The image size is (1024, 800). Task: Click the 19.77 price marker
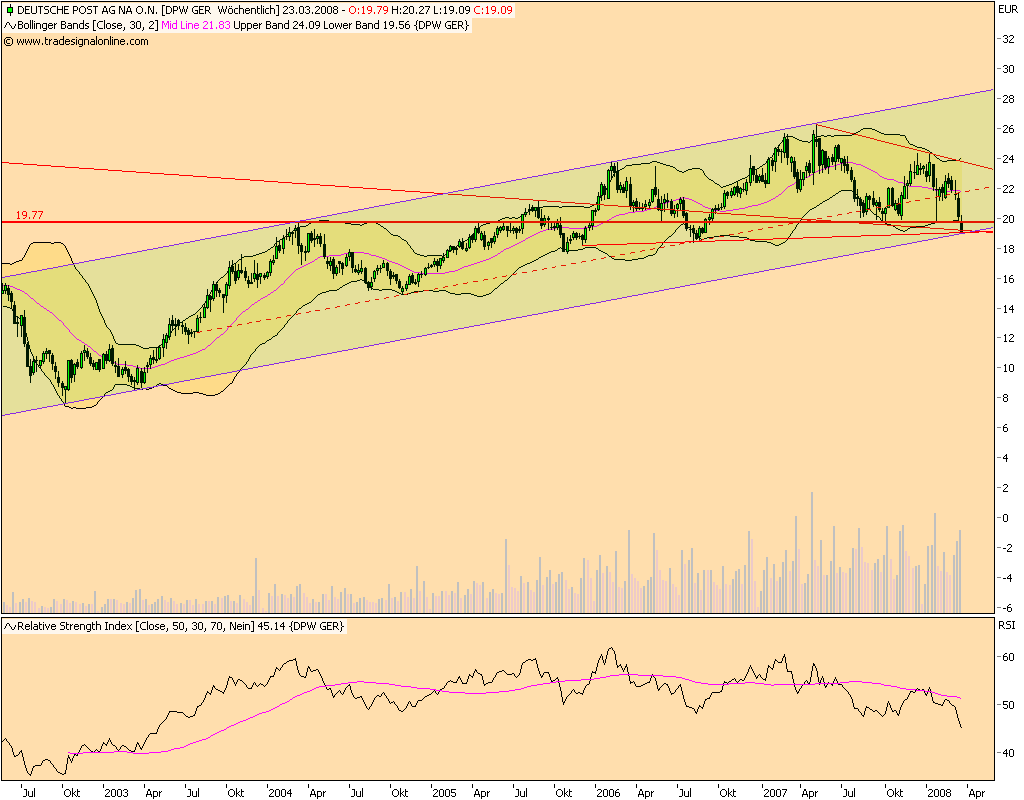pyautogui.click(x=28, y=213)
